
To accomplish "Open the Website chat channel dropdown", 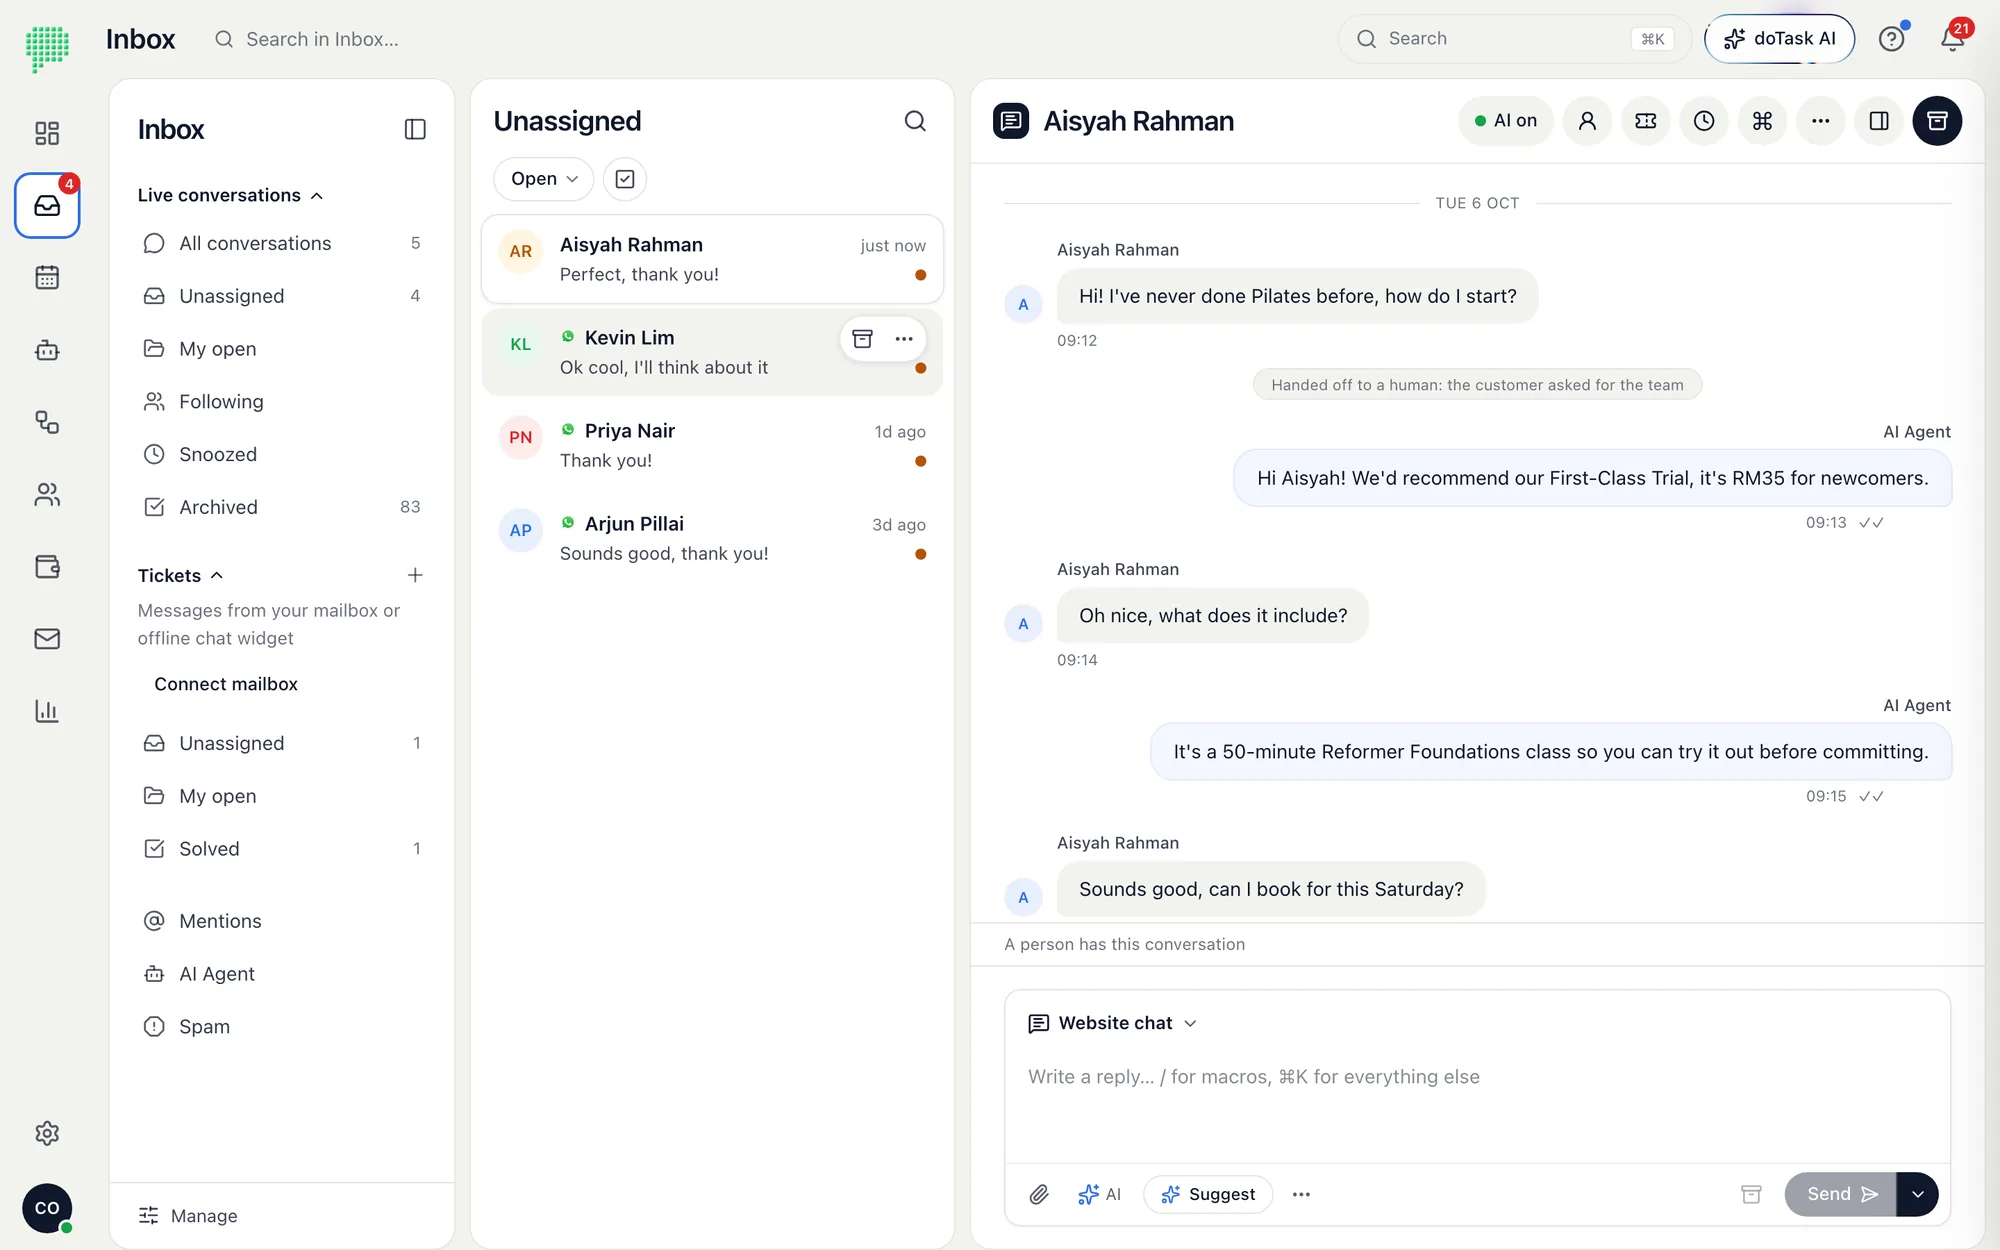I will click(x=1113, y=1023).
